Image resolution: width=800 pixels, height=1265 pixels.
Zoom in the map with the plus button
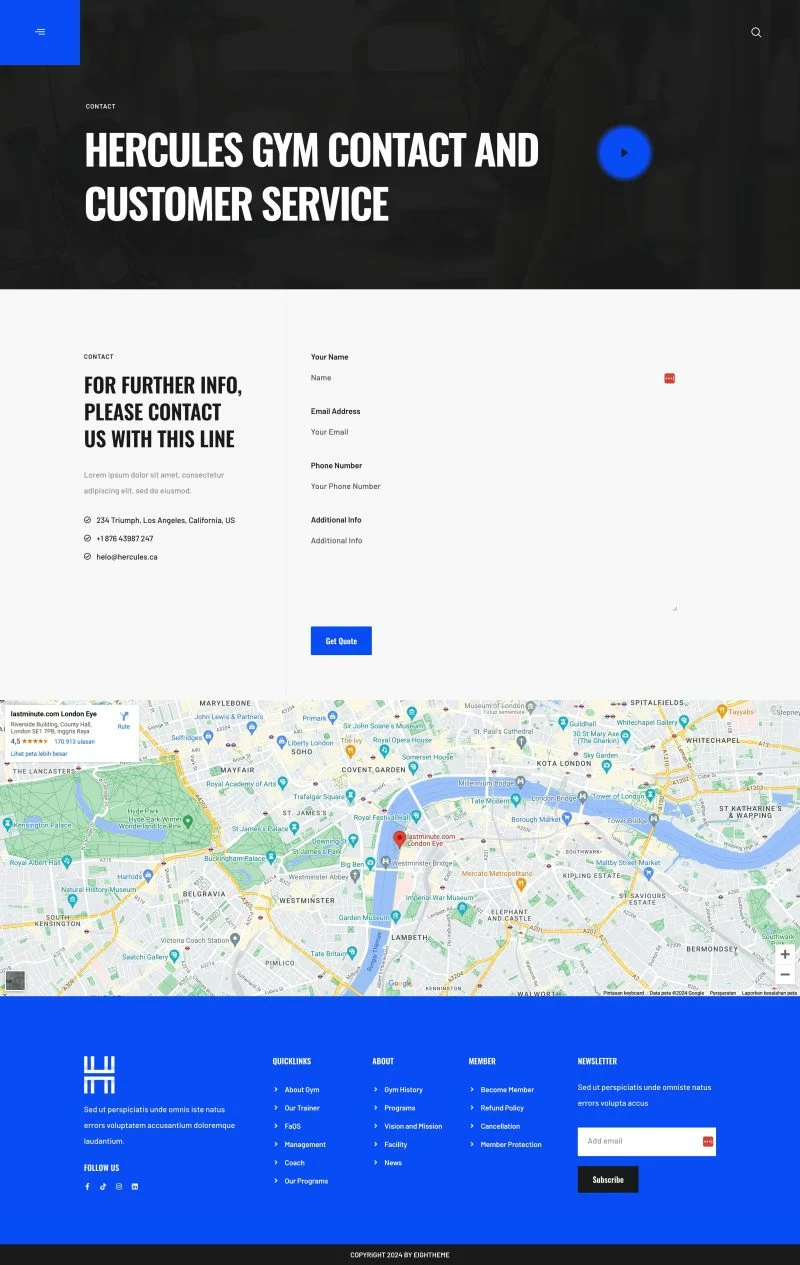[x=785, y=954]
